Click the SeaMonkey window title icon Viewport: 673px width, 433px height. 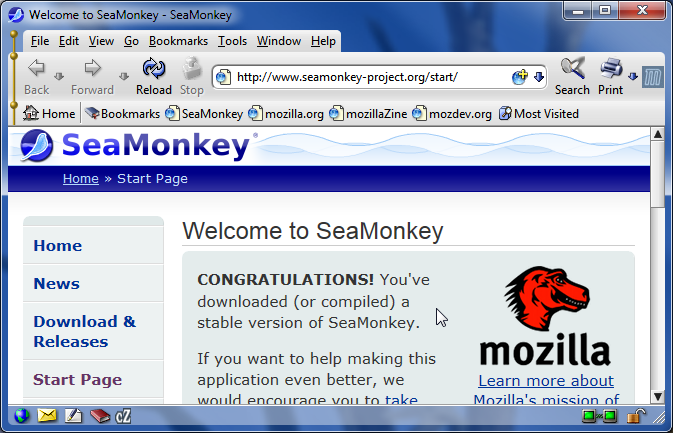[16, 15]
